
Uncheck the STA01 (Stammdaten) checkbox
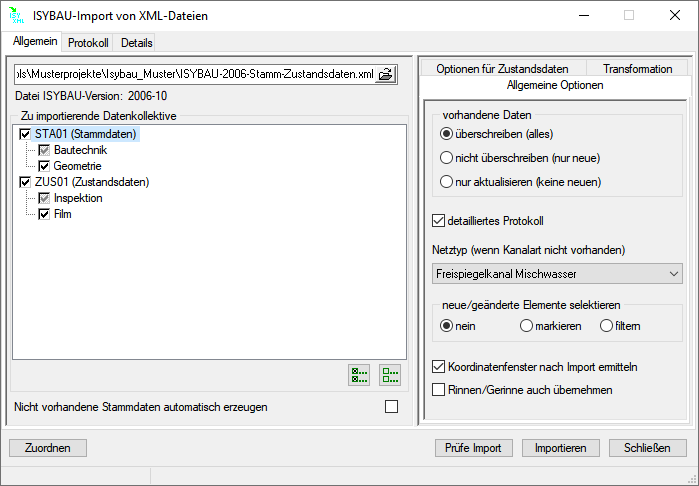pyautogui.click(x=25, y=134)
